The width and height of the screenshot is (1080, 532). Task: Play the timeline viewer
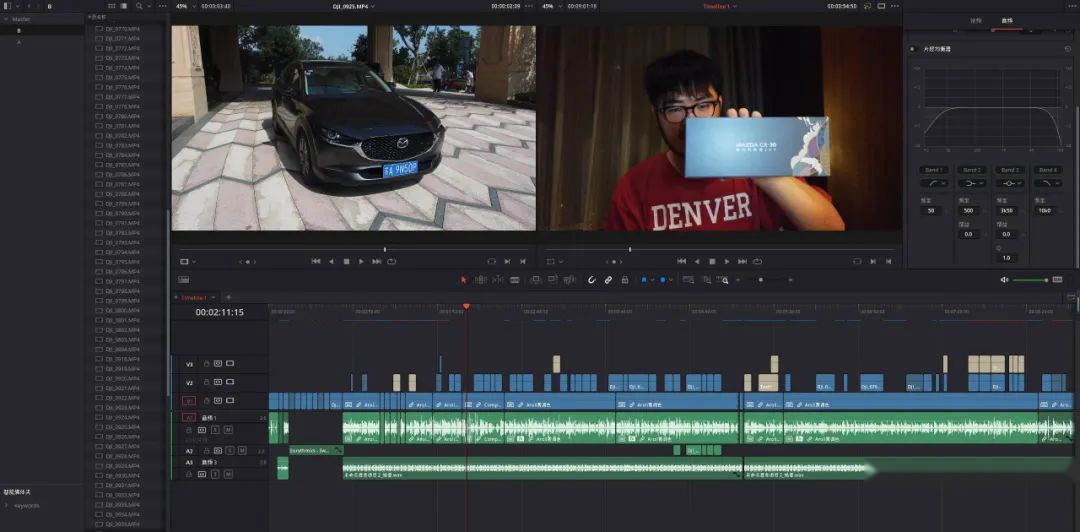727,261
